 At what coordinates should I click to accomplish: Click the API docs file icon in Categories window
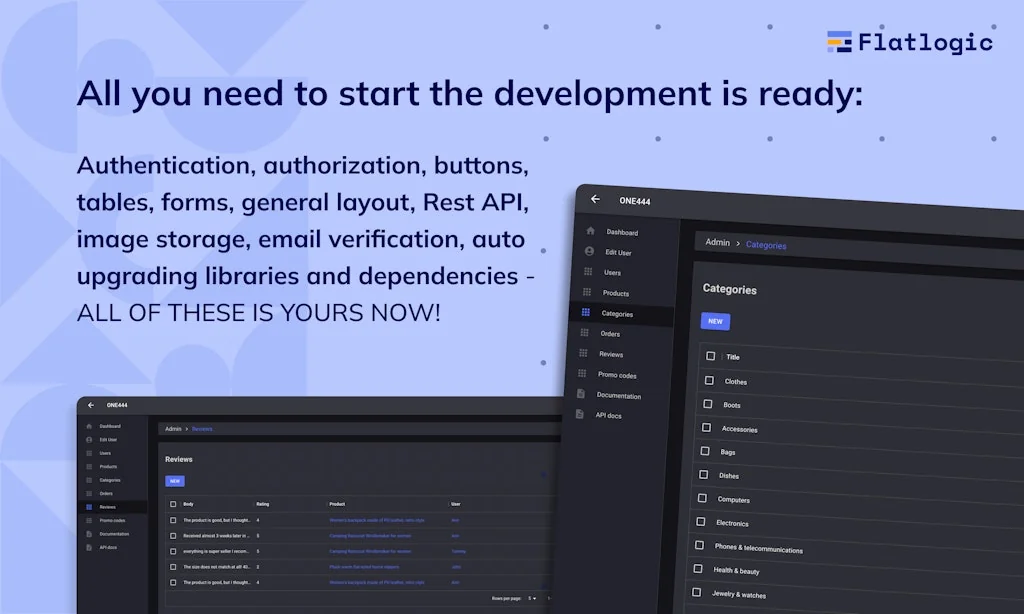(x=580, y=414)
